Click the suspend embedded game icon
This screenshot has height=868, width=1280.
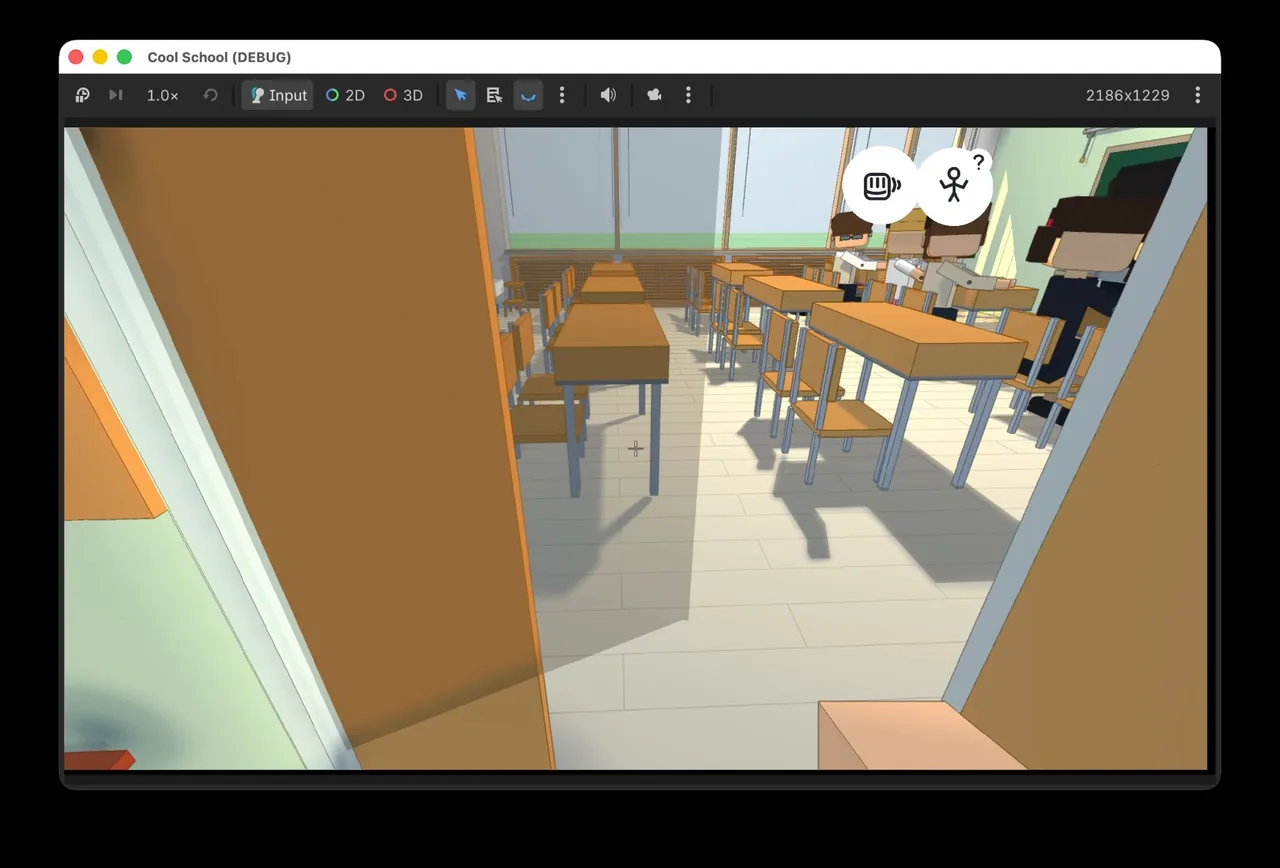(83, 95)
